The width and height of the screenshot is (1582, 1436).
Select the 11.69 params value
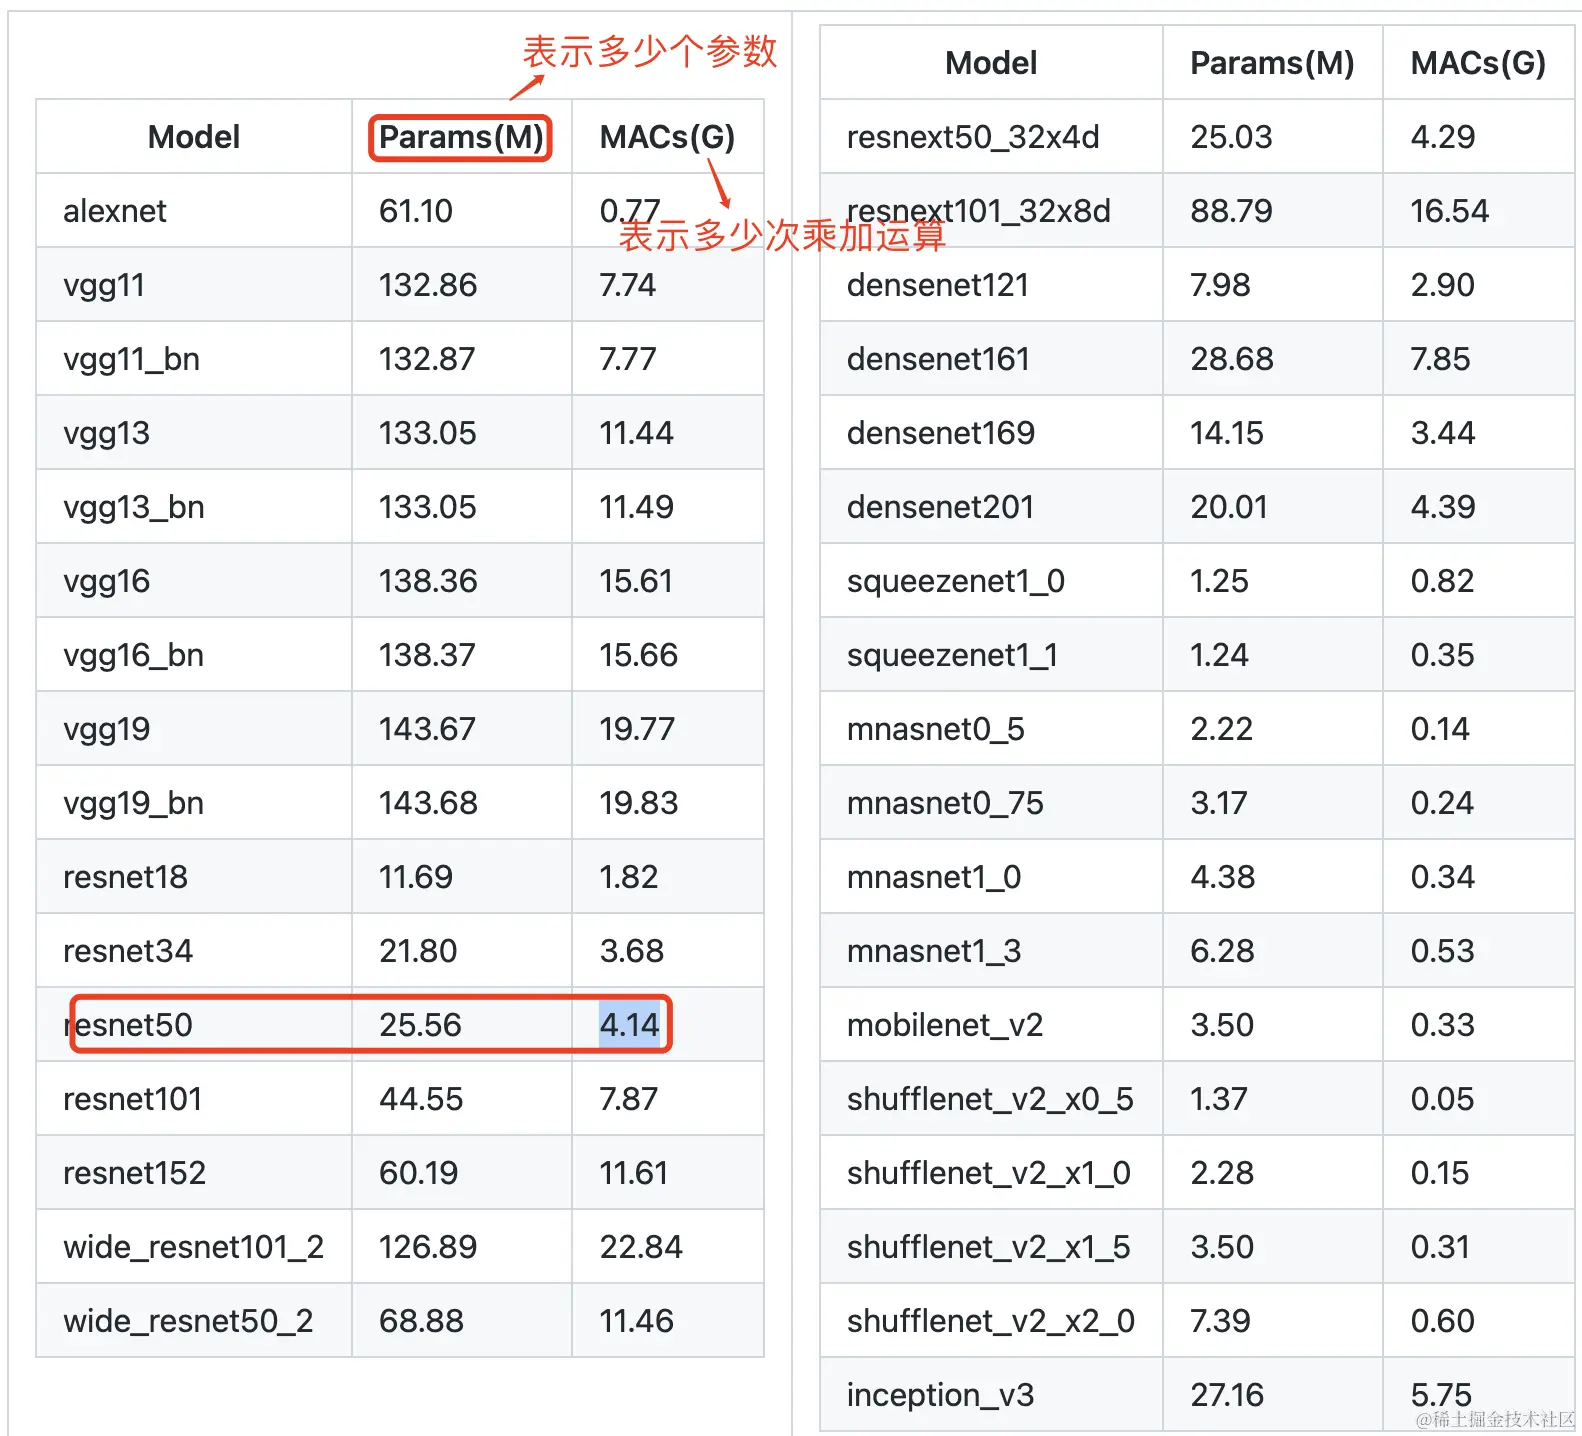click(x=415, y=877)
